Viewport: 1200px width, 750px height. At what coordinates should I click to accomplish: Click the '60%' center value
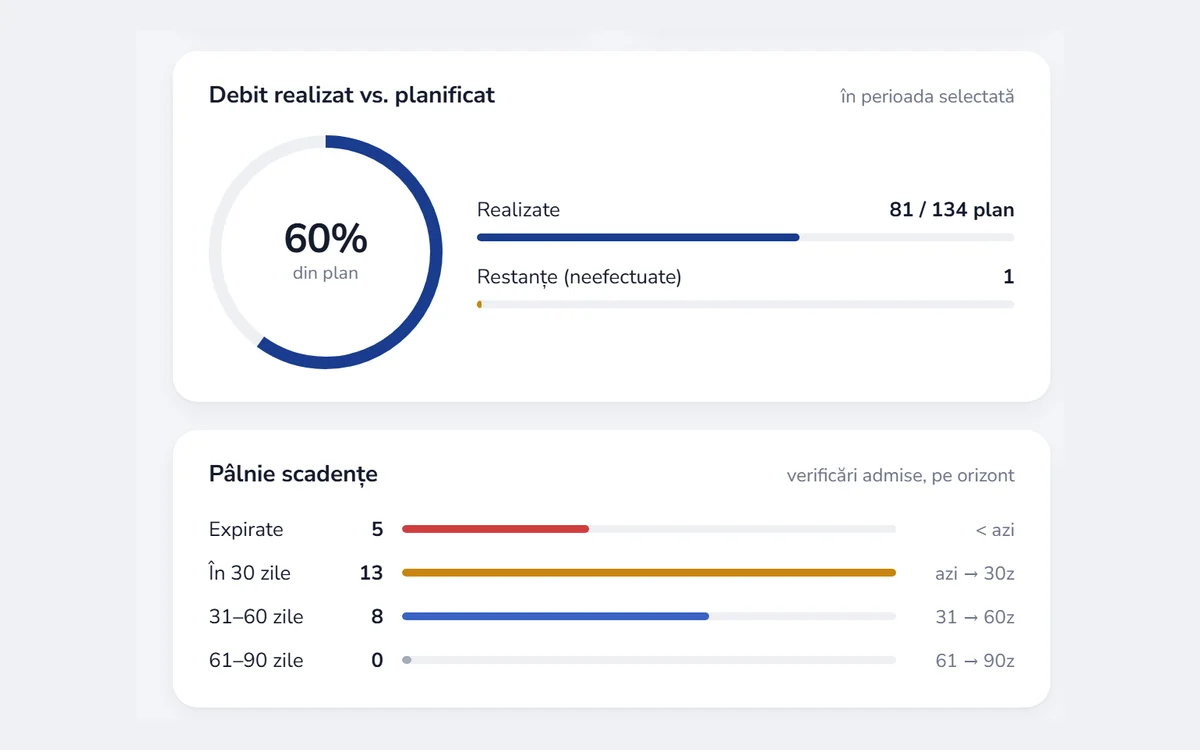coord(326,239)
